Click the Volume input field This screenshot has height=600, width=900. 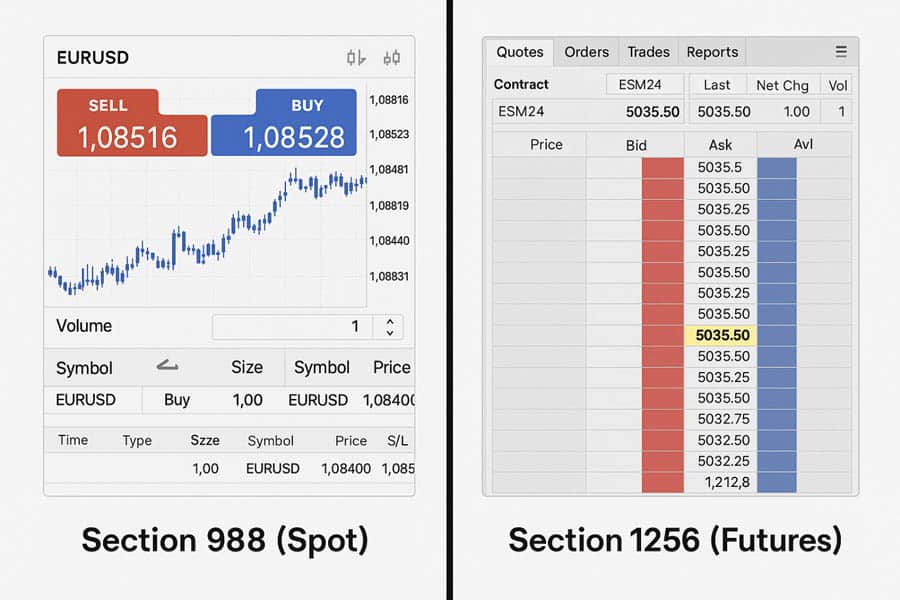tap(292, 326)
